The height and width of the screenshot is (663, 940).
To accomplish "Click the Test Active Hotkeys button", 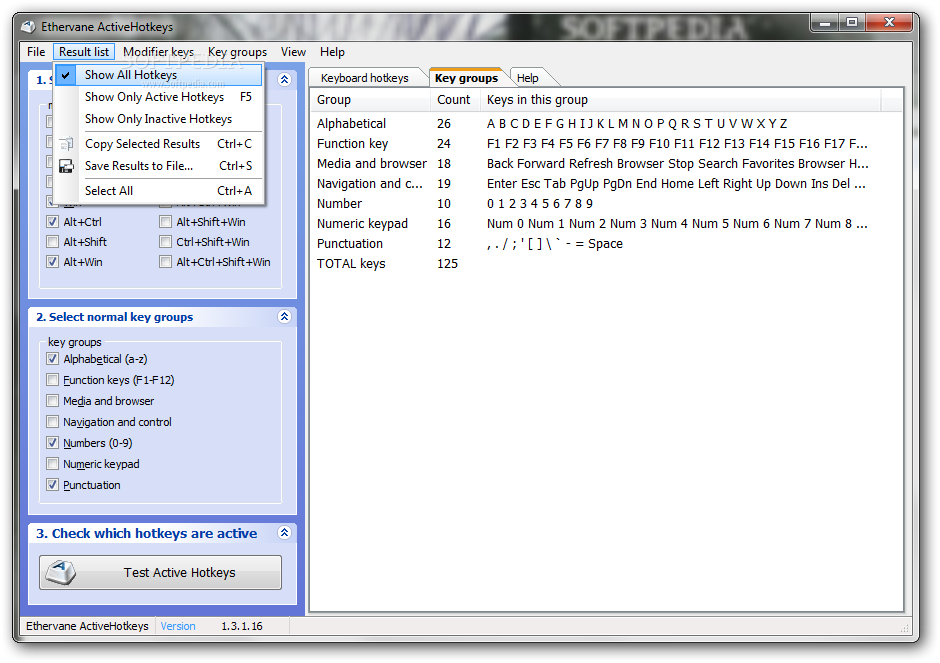I will click(x=161, y=572).
